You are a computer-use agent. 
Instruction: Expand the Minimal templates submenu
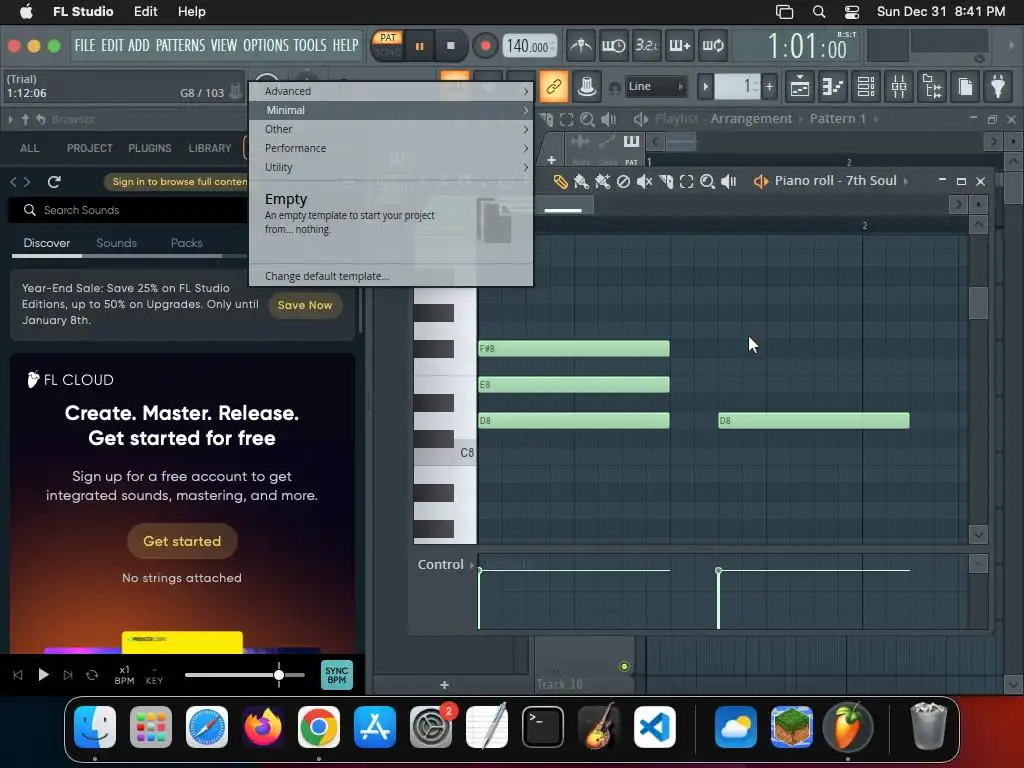[391, 110]
